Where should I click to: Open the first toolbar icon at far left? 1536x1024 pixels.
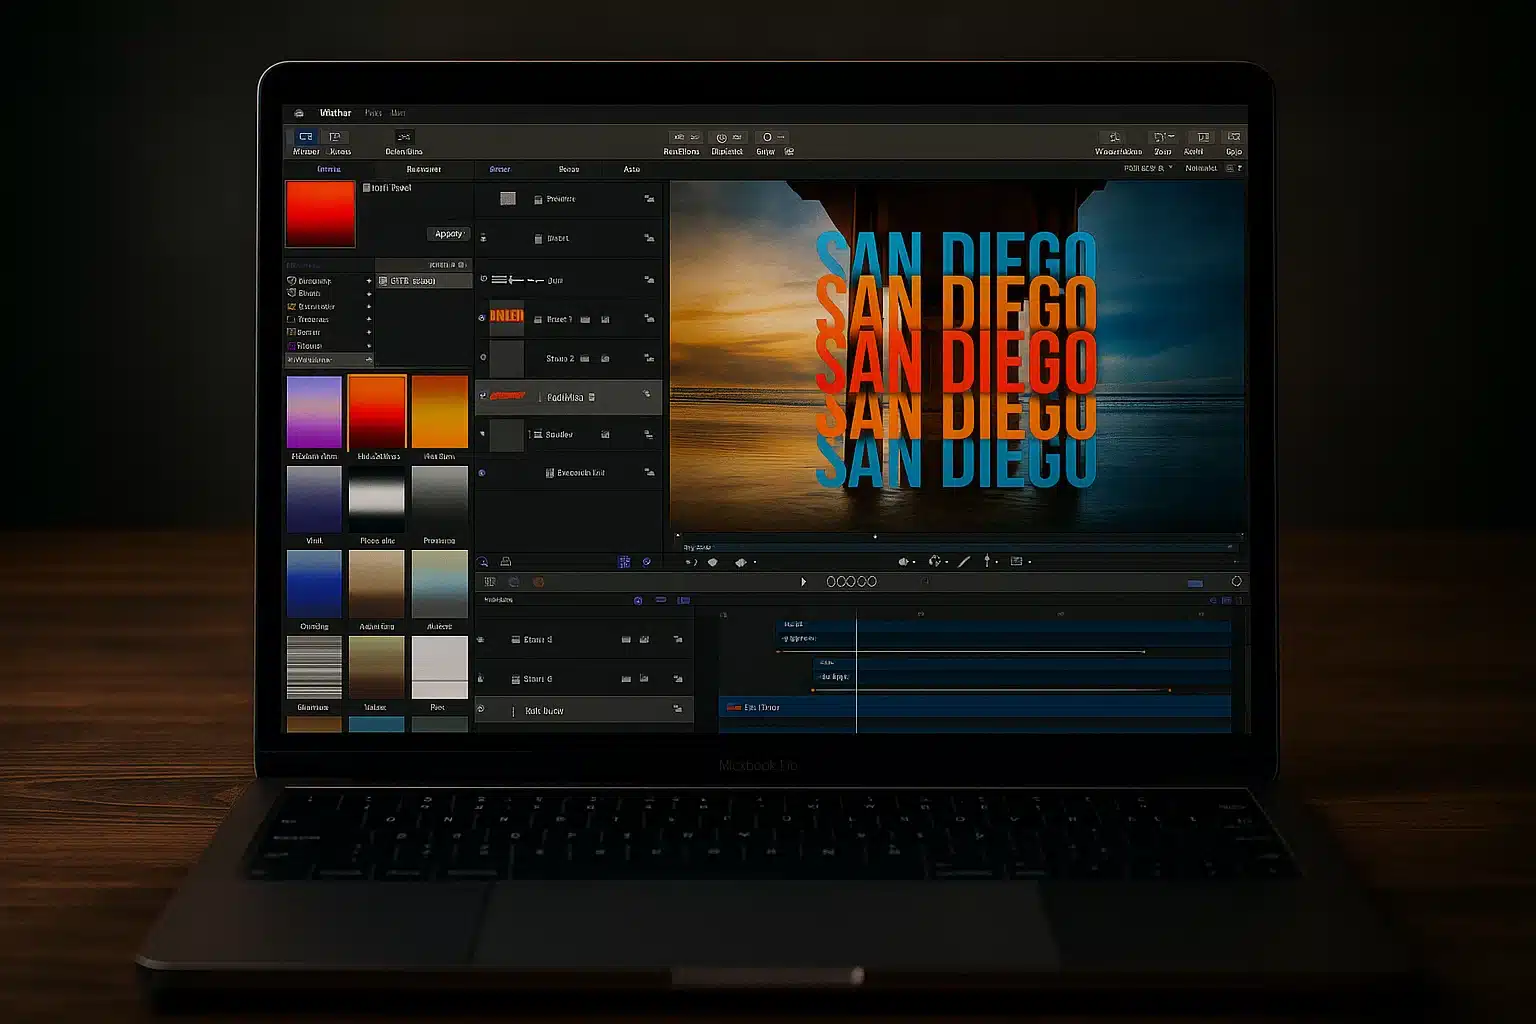[306, 137]
